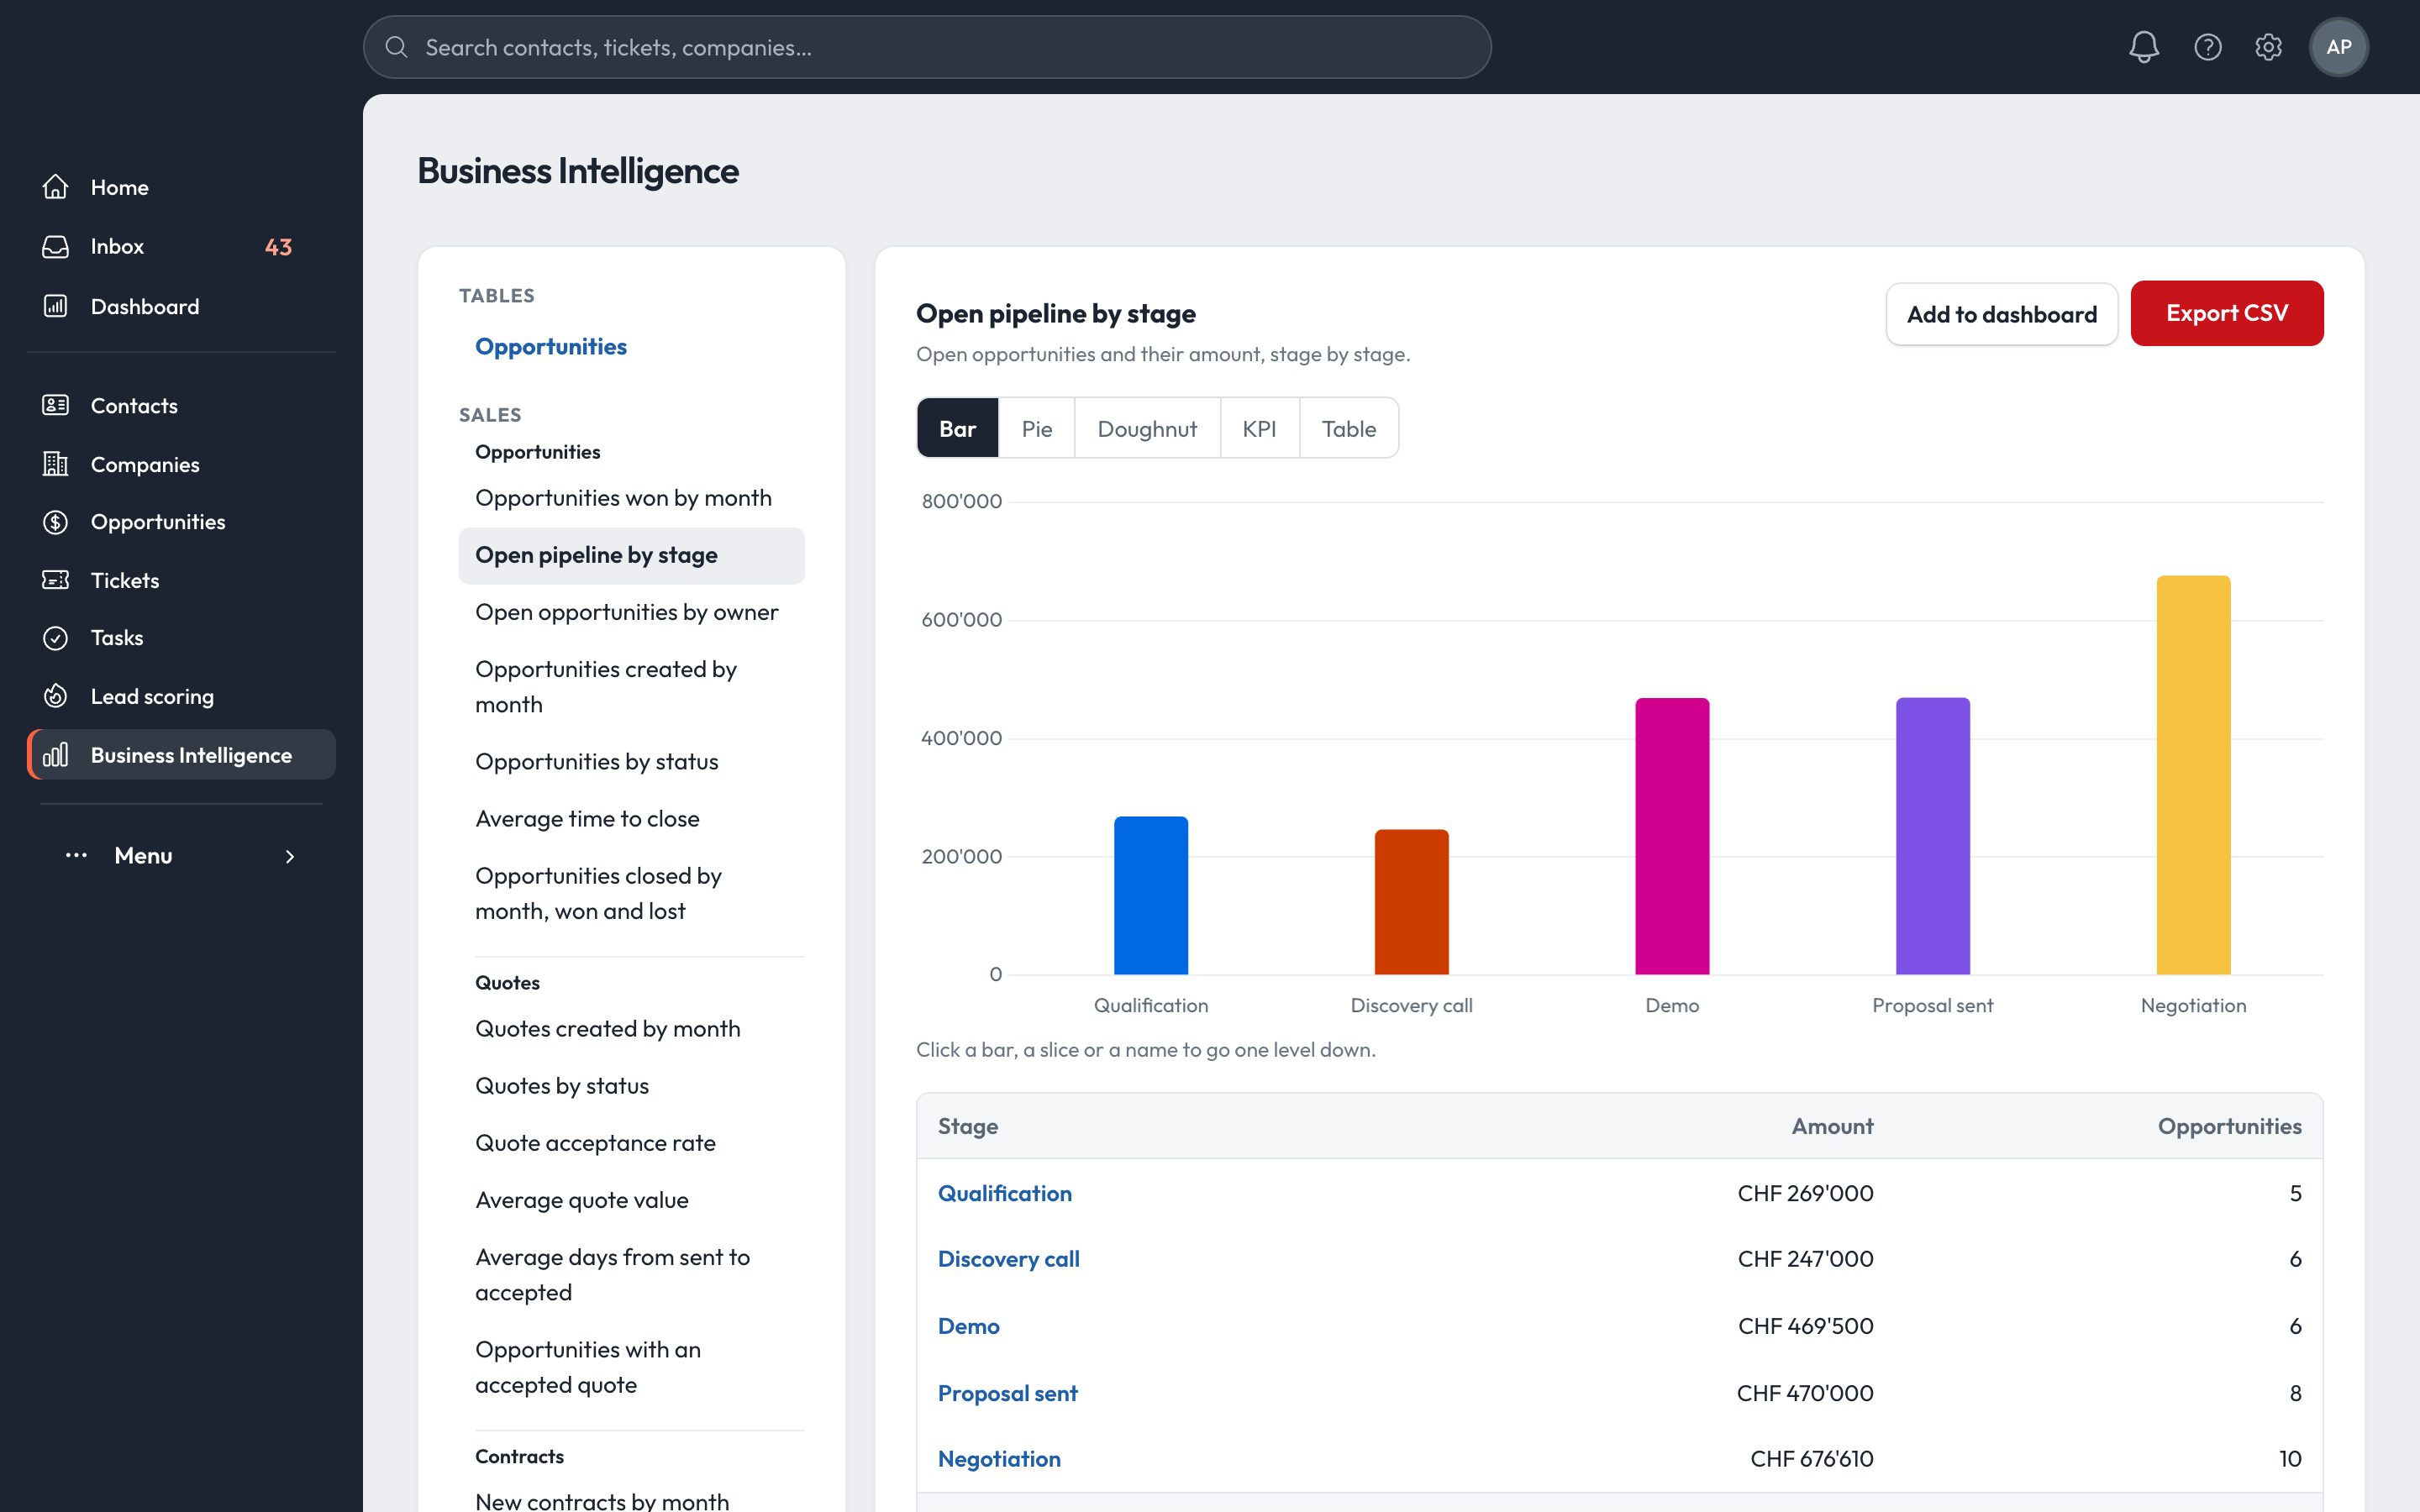The height and width of the screenshot is (1512, 2420).
Task: Open the AP user avatar
Action: click(2338, 47)
